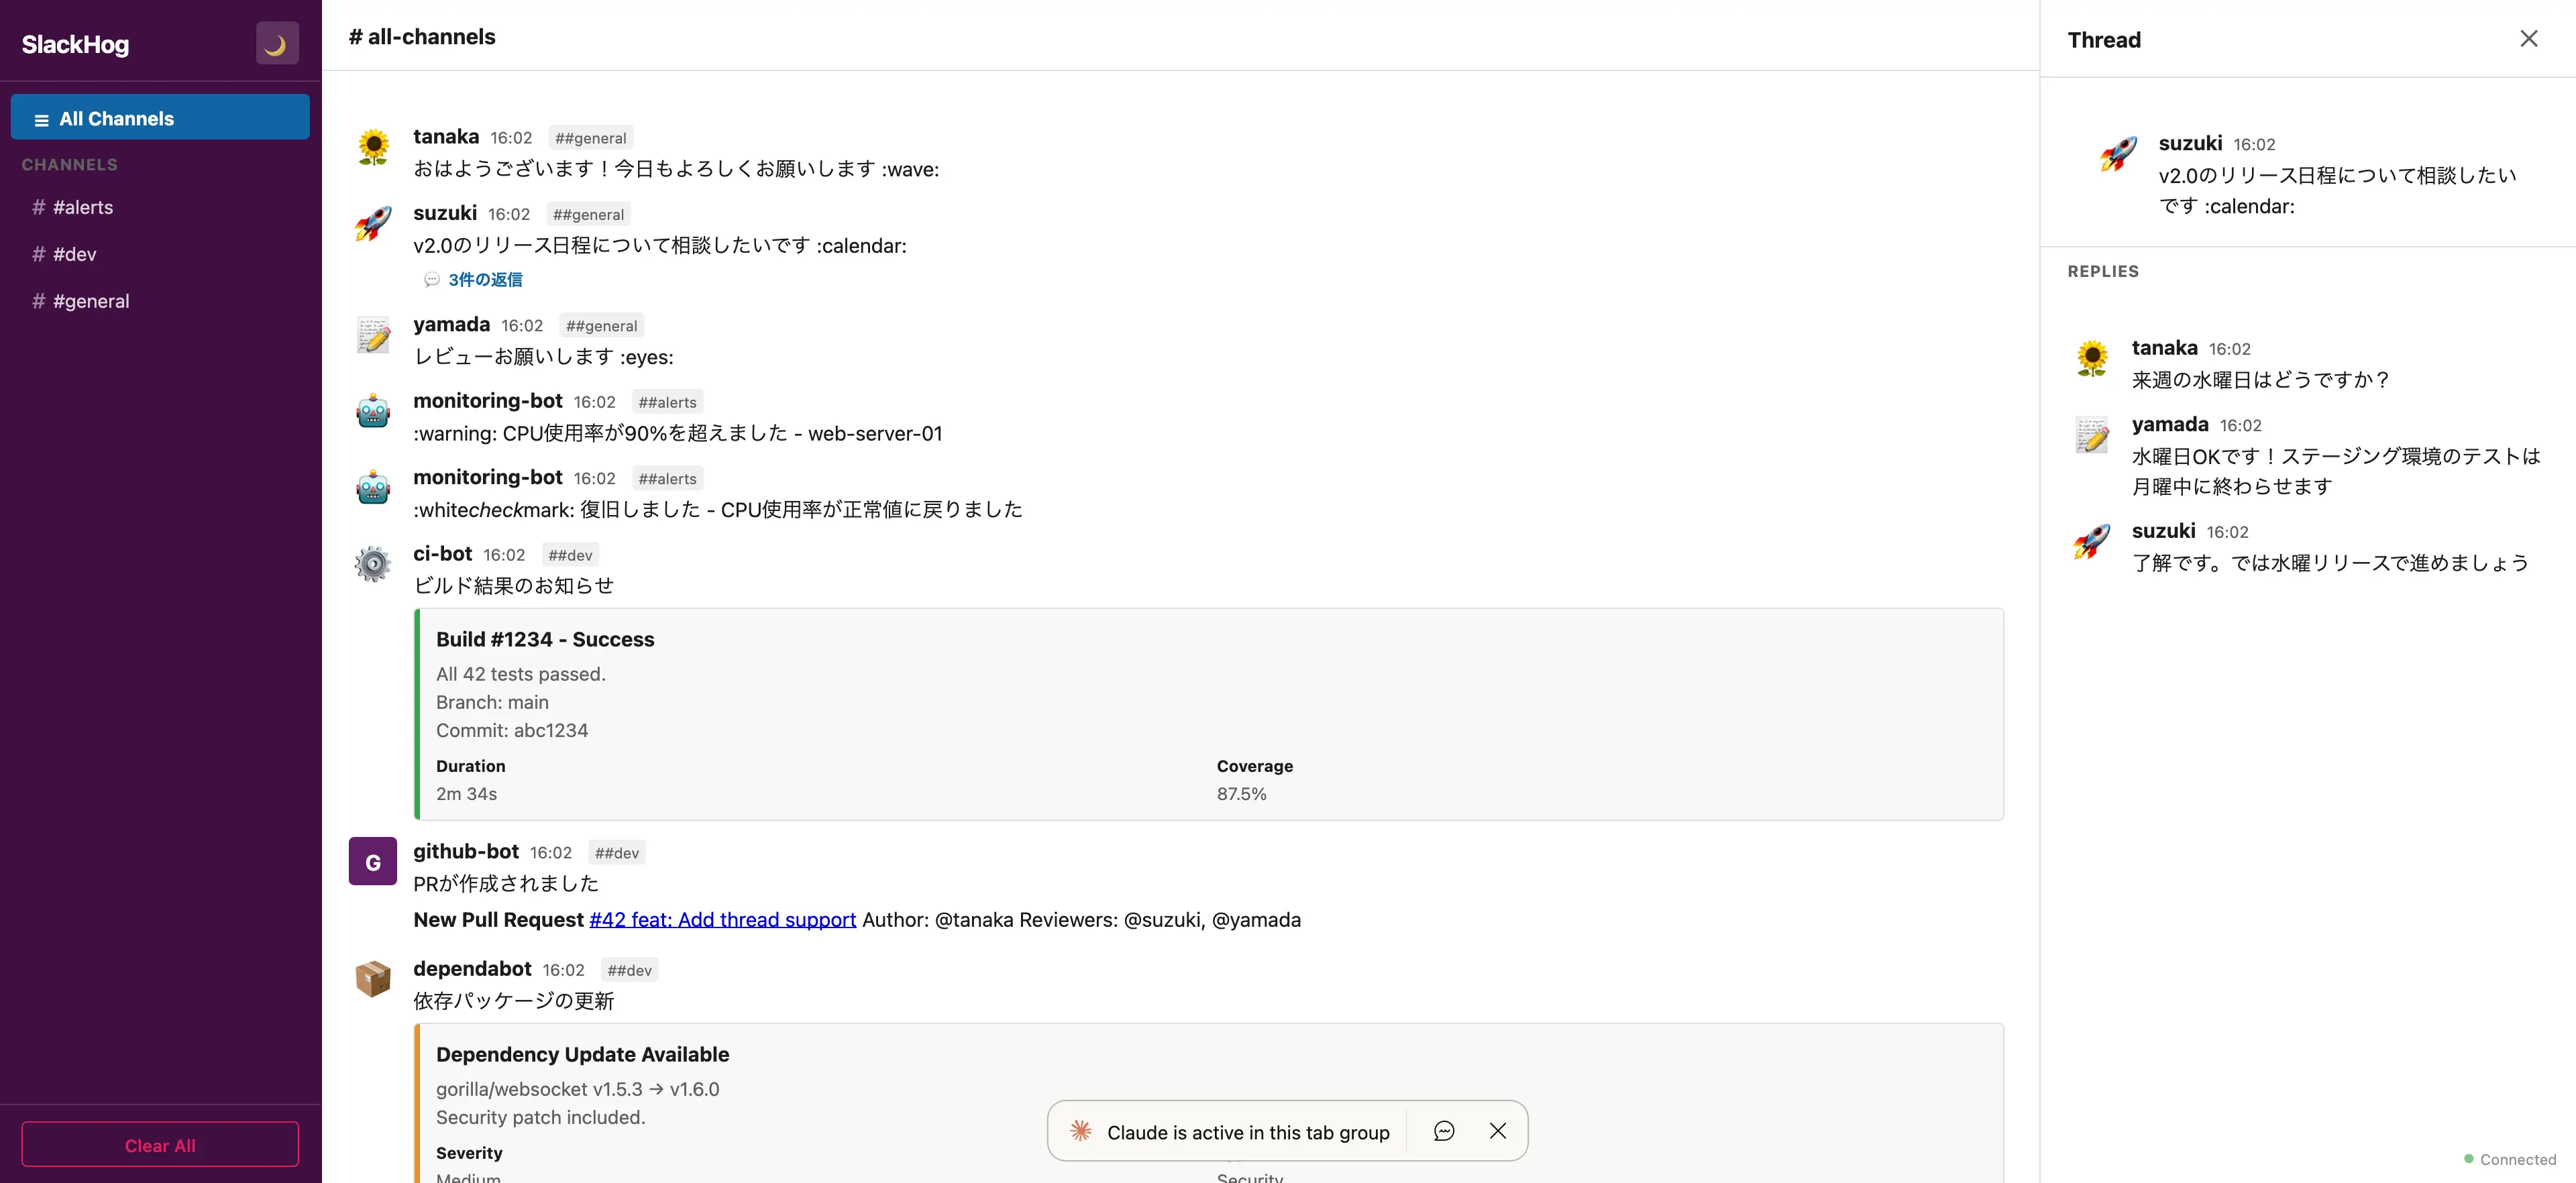Click yamada's memo avatar in message list

[373, 335]
